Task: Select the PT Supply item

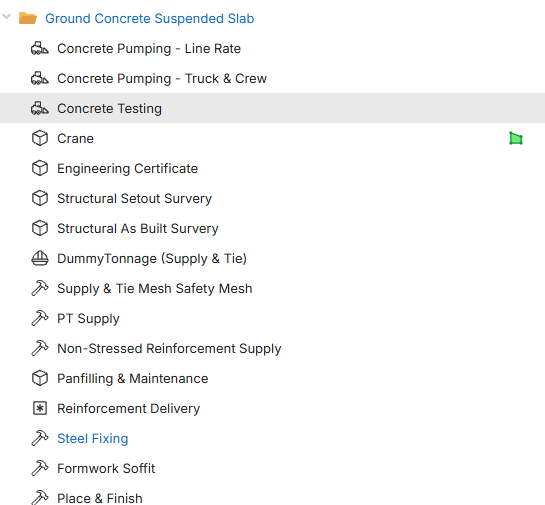Action: tap(88, 319)
